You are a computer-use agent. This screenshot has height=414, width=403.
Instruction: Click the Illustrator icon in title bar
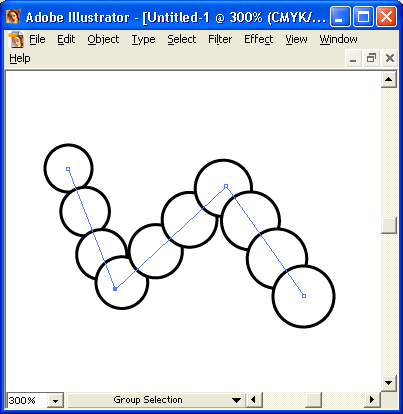click(x=13, y=16)
